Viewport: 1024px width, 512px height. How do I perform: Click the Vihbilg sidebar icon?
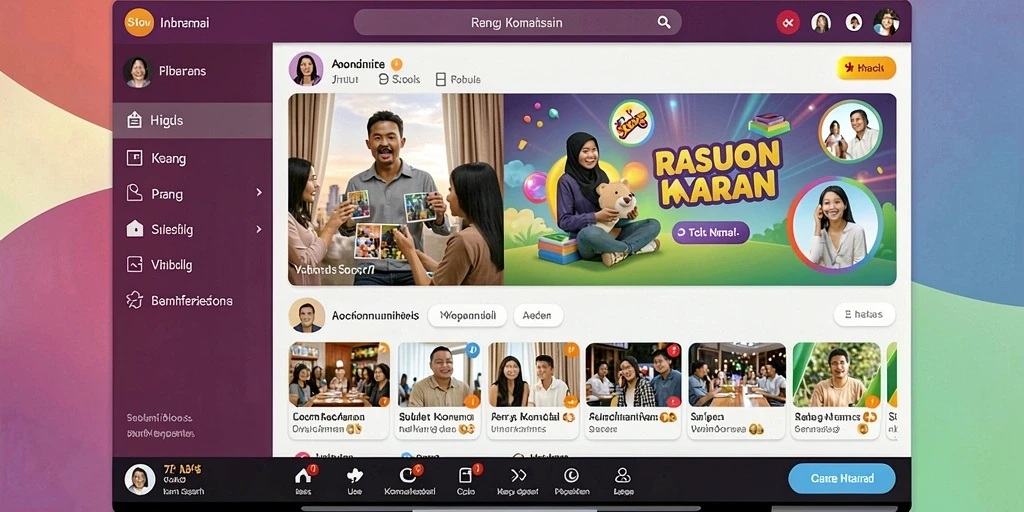[135, 264]
